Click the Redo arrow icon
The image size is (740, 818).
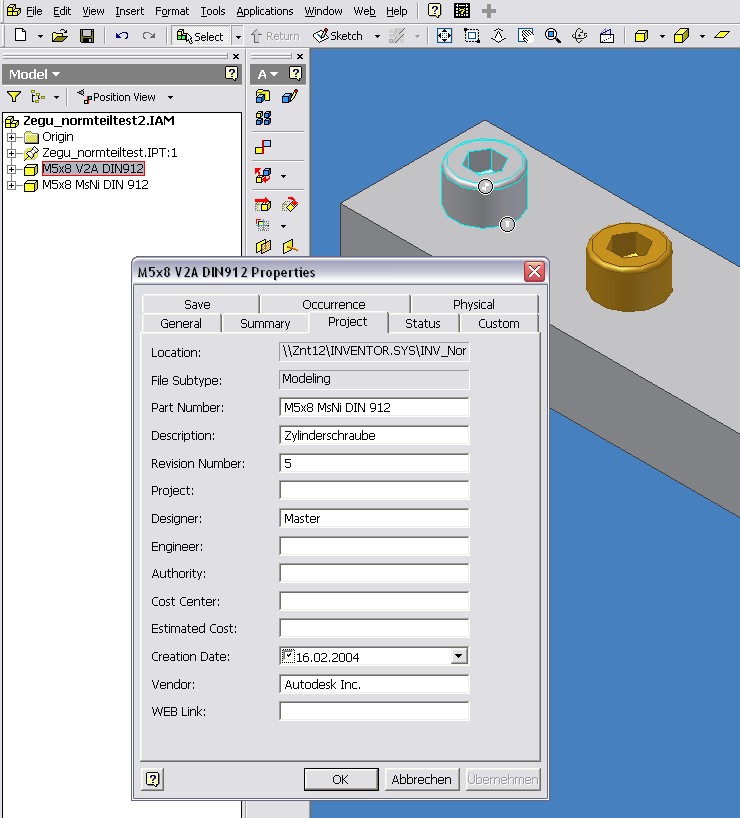click(149, 36)
